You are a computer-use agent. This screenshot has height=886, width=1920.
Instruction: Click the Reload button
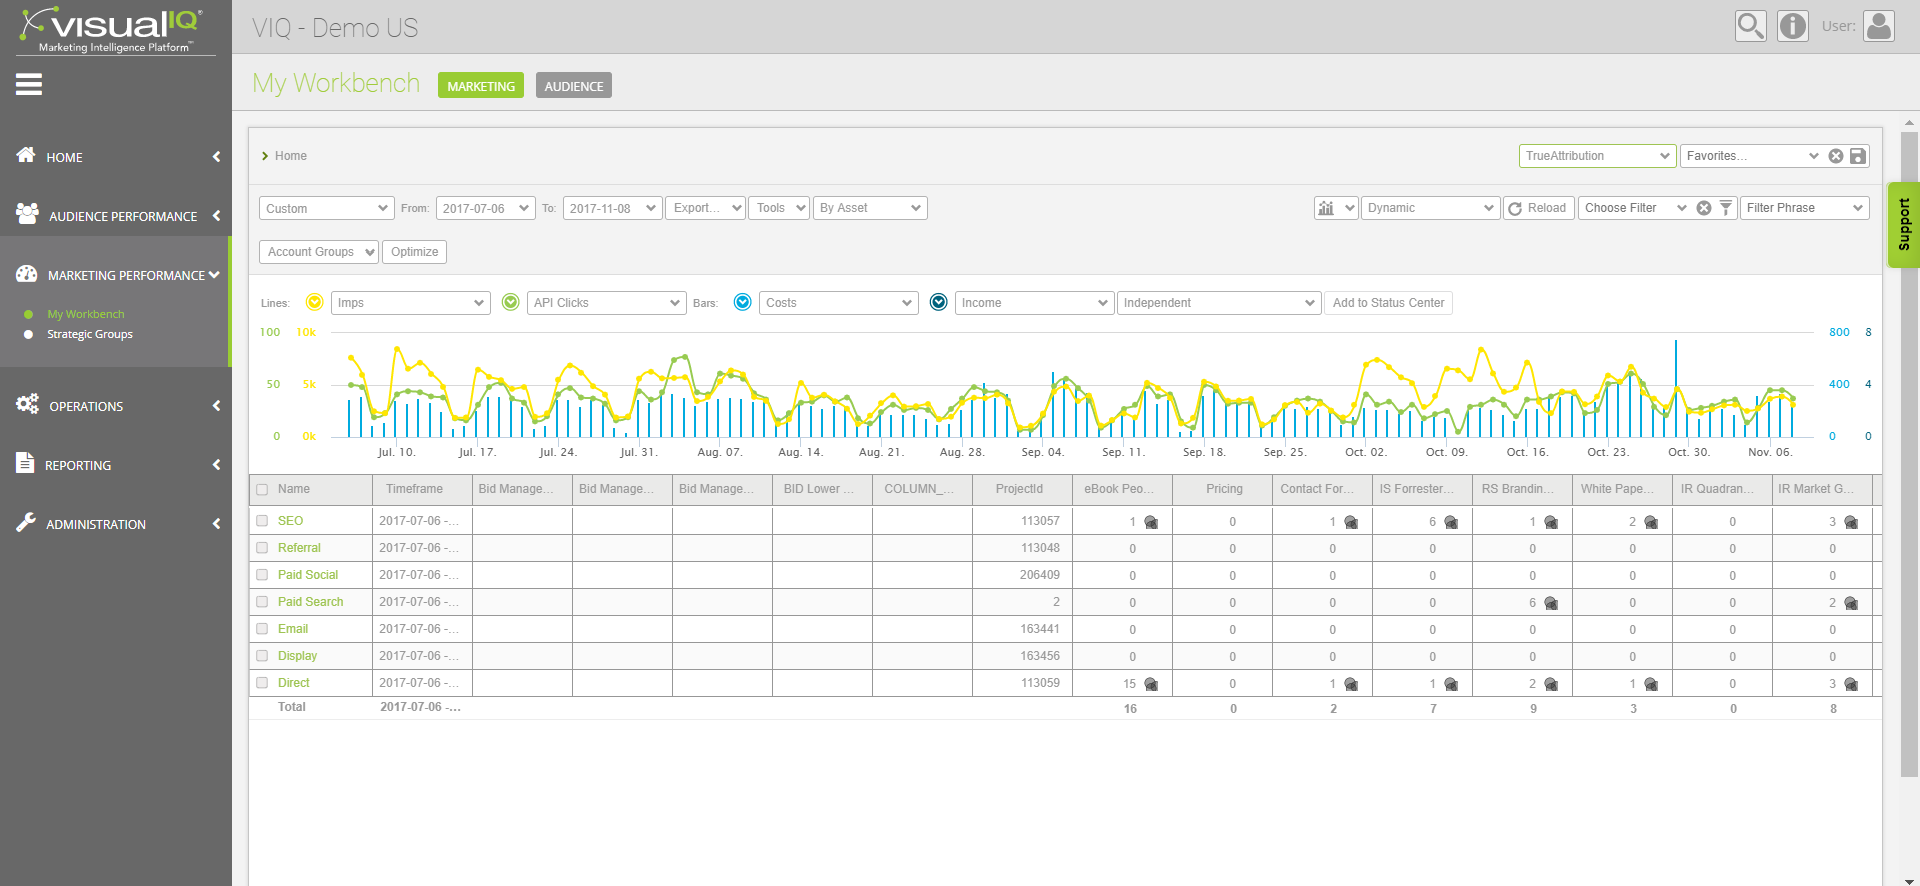click(x=1539, y=208)
